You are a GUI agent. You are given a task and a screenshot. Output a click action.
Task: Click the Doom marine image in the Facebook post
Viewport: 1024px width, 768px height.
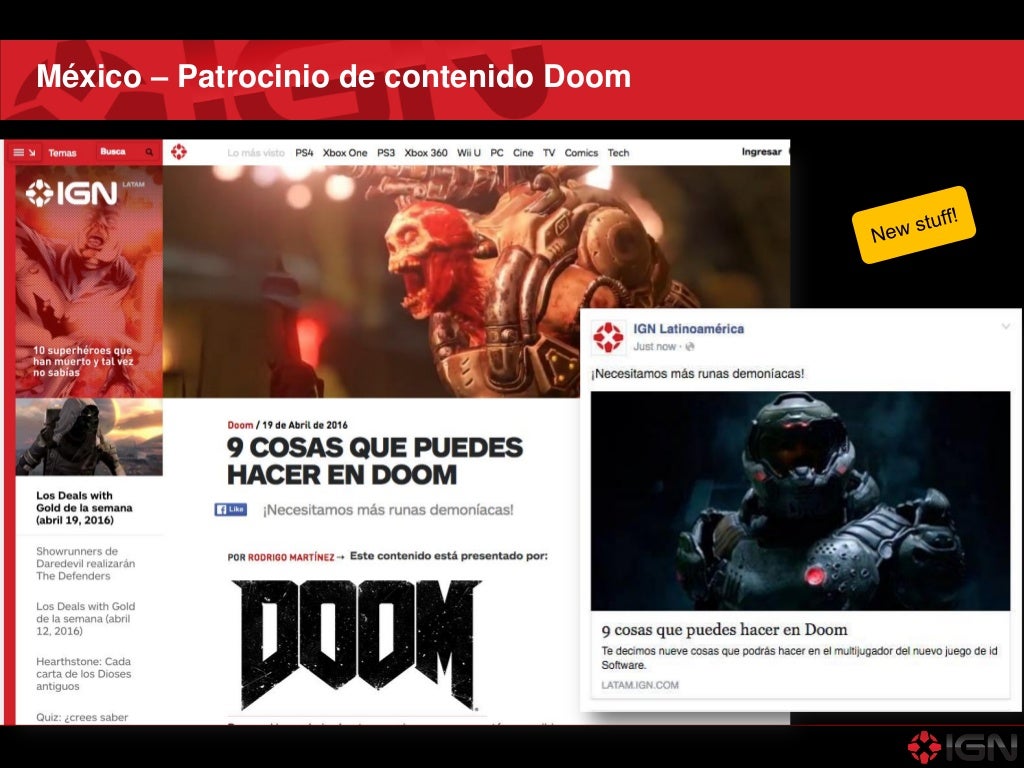[801, 501]
